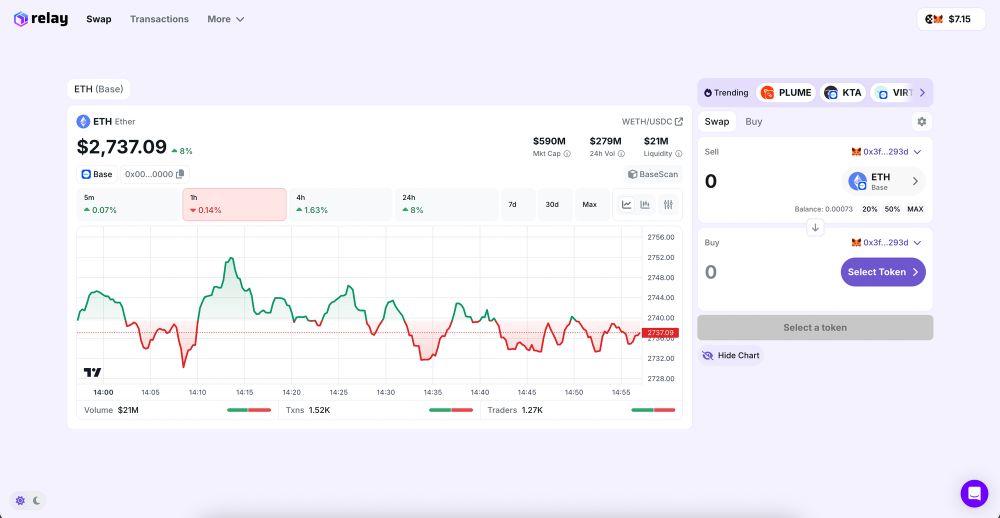Click the MetaMask fox icon in Buy row
Screen dimensions: 1000x518
point(856,242)
